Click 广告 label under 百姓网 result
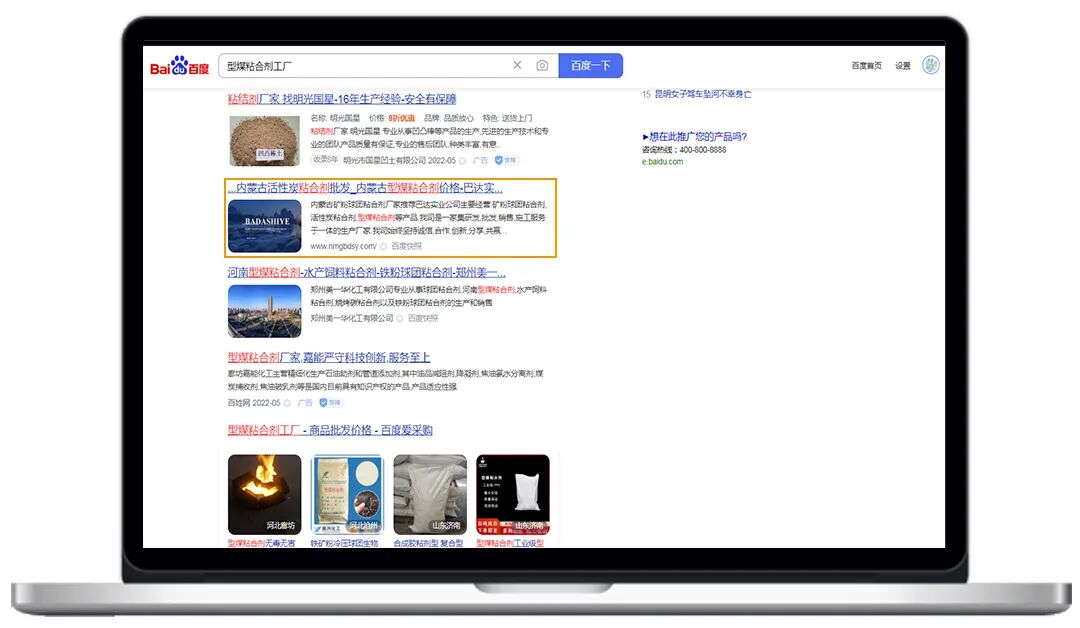 click(x=305, y=402)
